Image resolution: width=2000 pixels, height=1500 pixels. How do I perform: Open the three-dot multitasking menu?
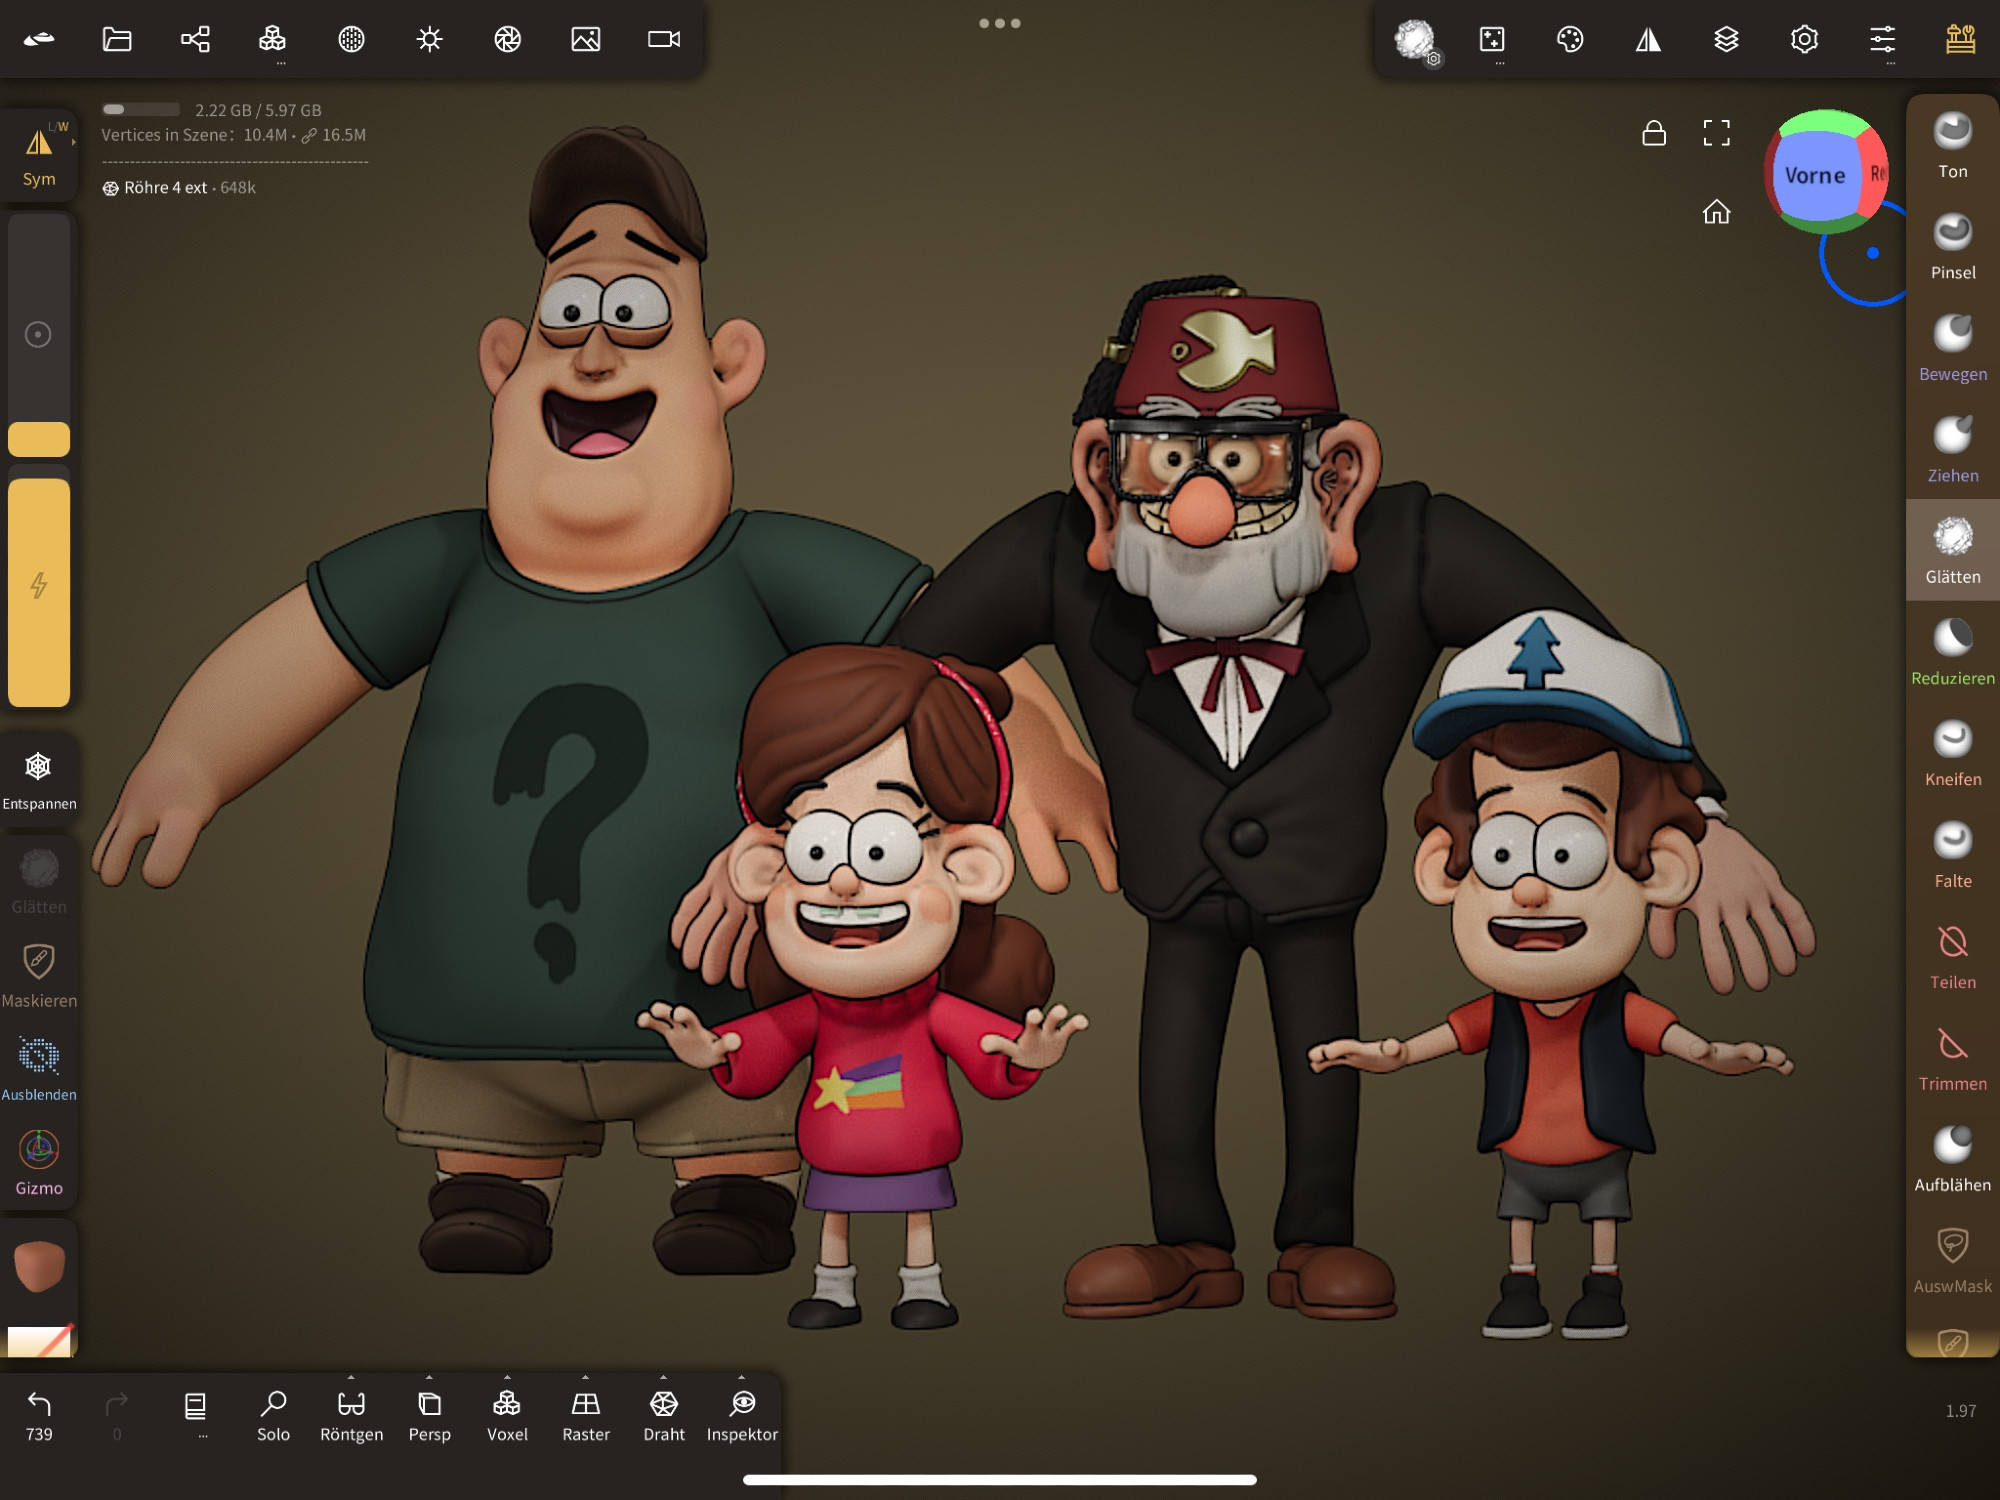[x=1000, y=23]
